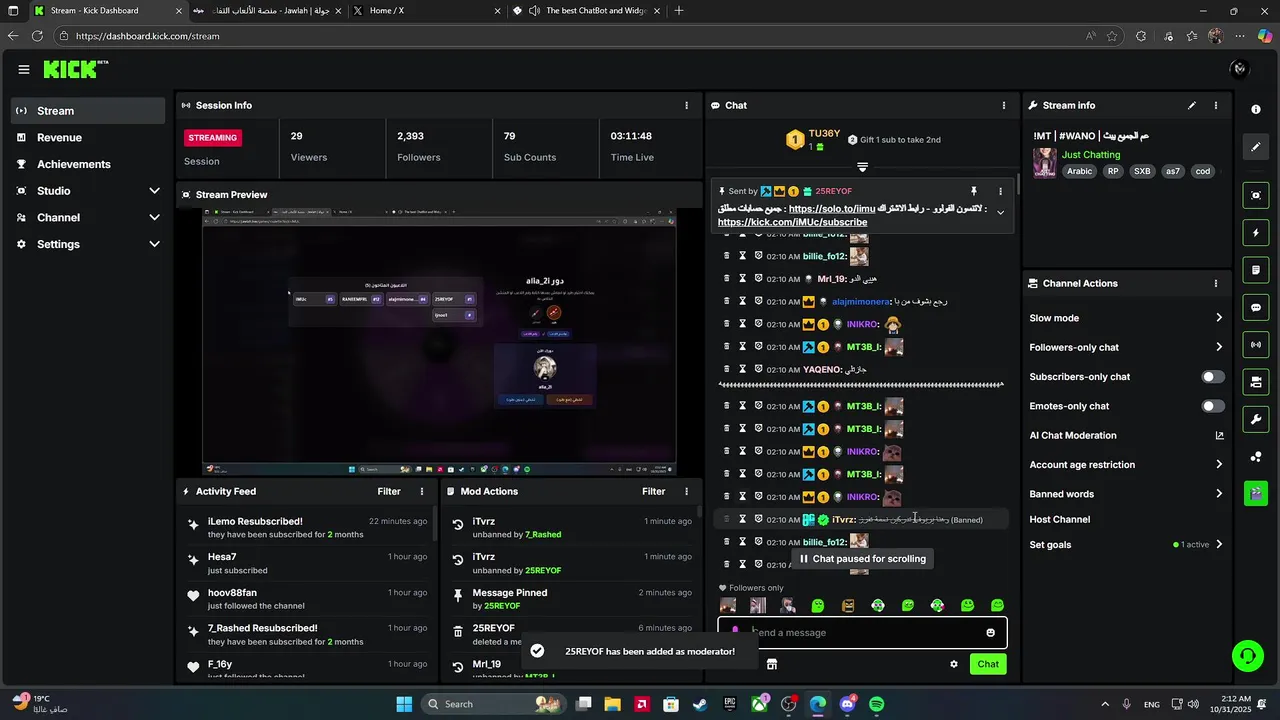Screen dimensions: 1280x720
Task: Expand the Channel sidebar section
Action: 154,218
